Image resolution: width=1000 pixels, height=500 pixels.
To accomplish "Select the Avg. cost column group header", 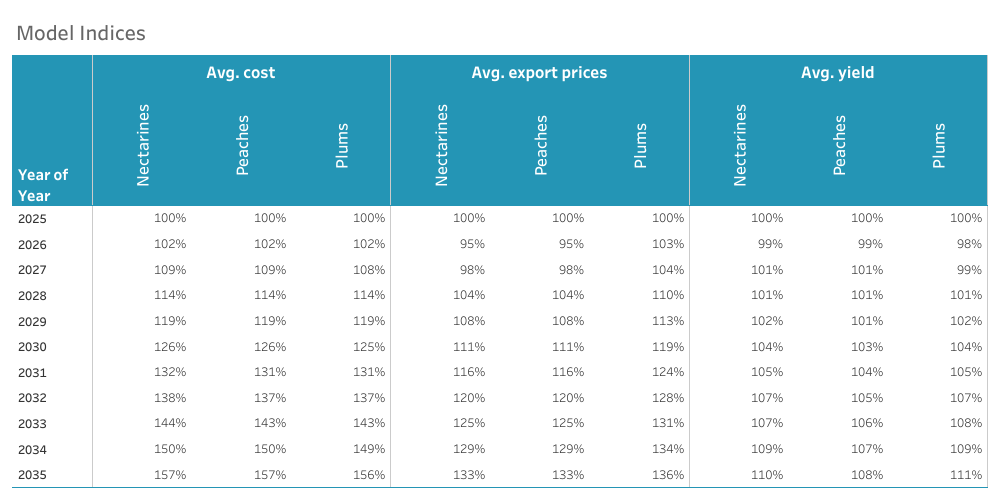I will pos(241,73).
